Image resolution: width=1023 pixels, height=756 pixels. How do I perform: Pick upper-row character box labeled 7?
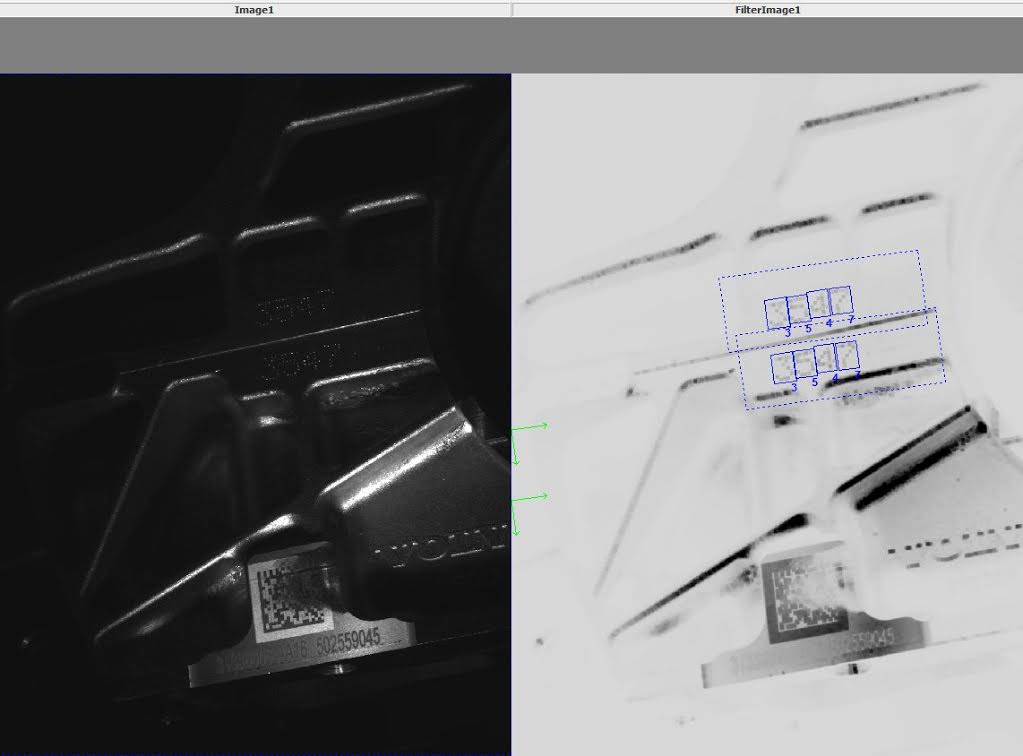840,301
